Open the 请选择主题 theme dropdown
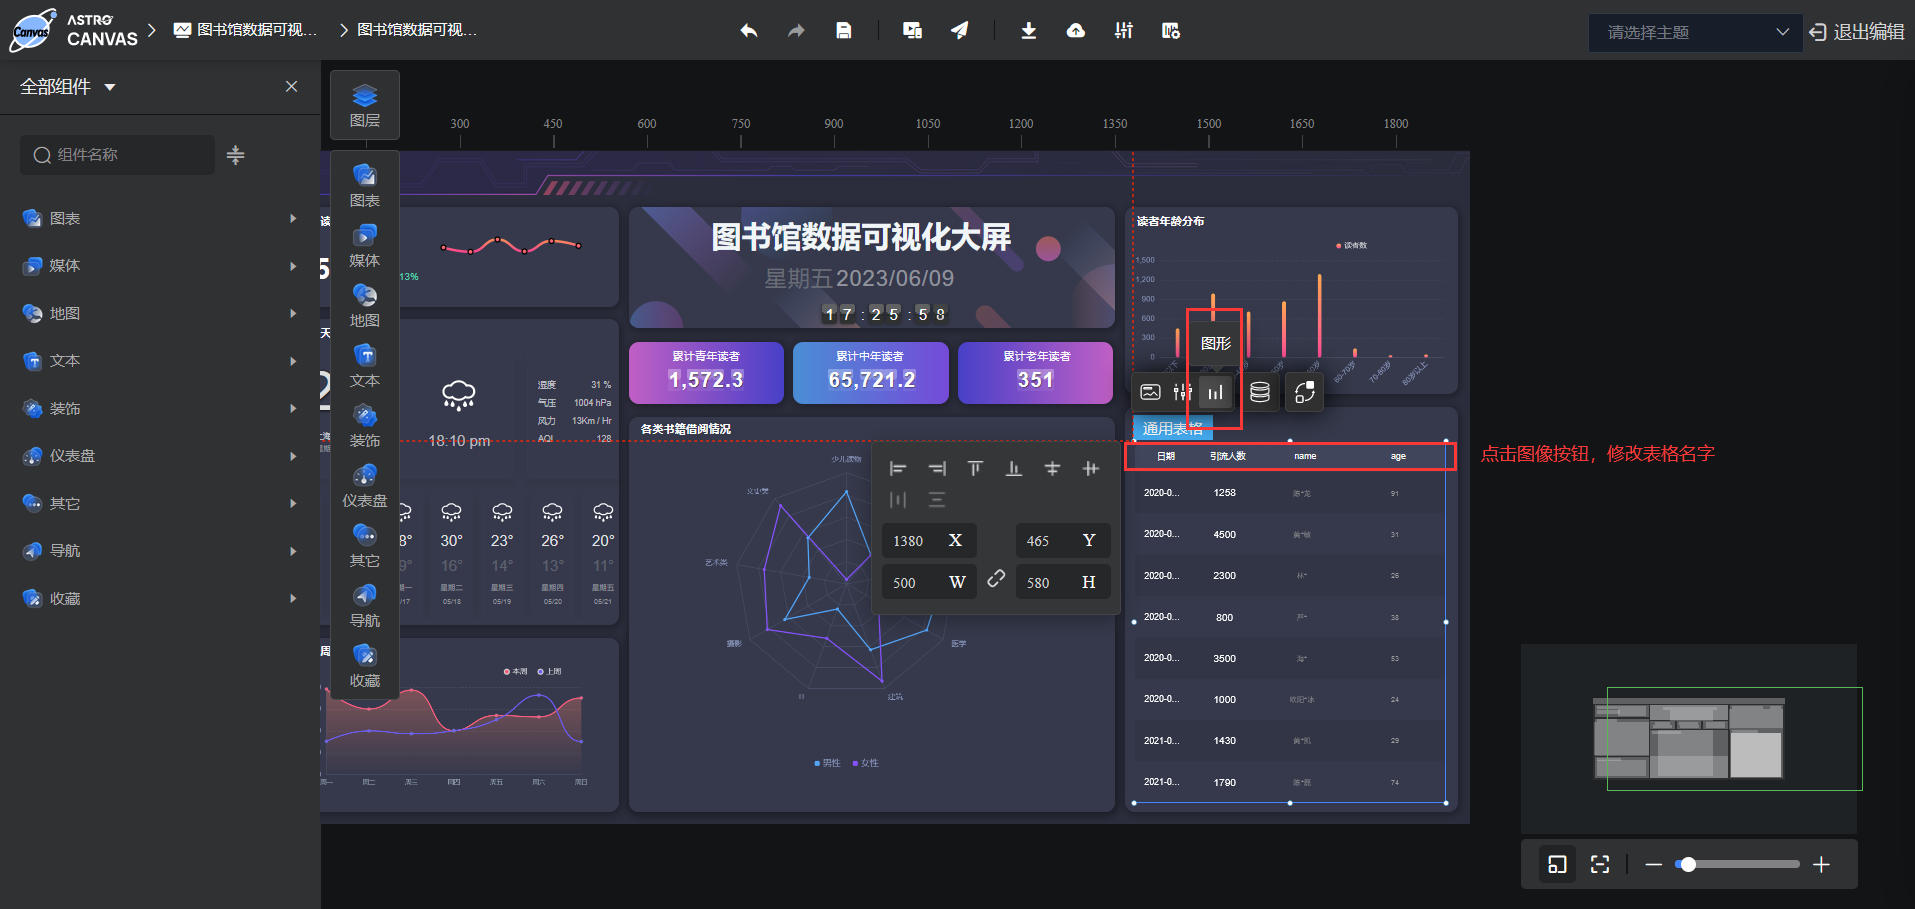Viewport: 1915px width, 909px height. [x=1694, y=32]
